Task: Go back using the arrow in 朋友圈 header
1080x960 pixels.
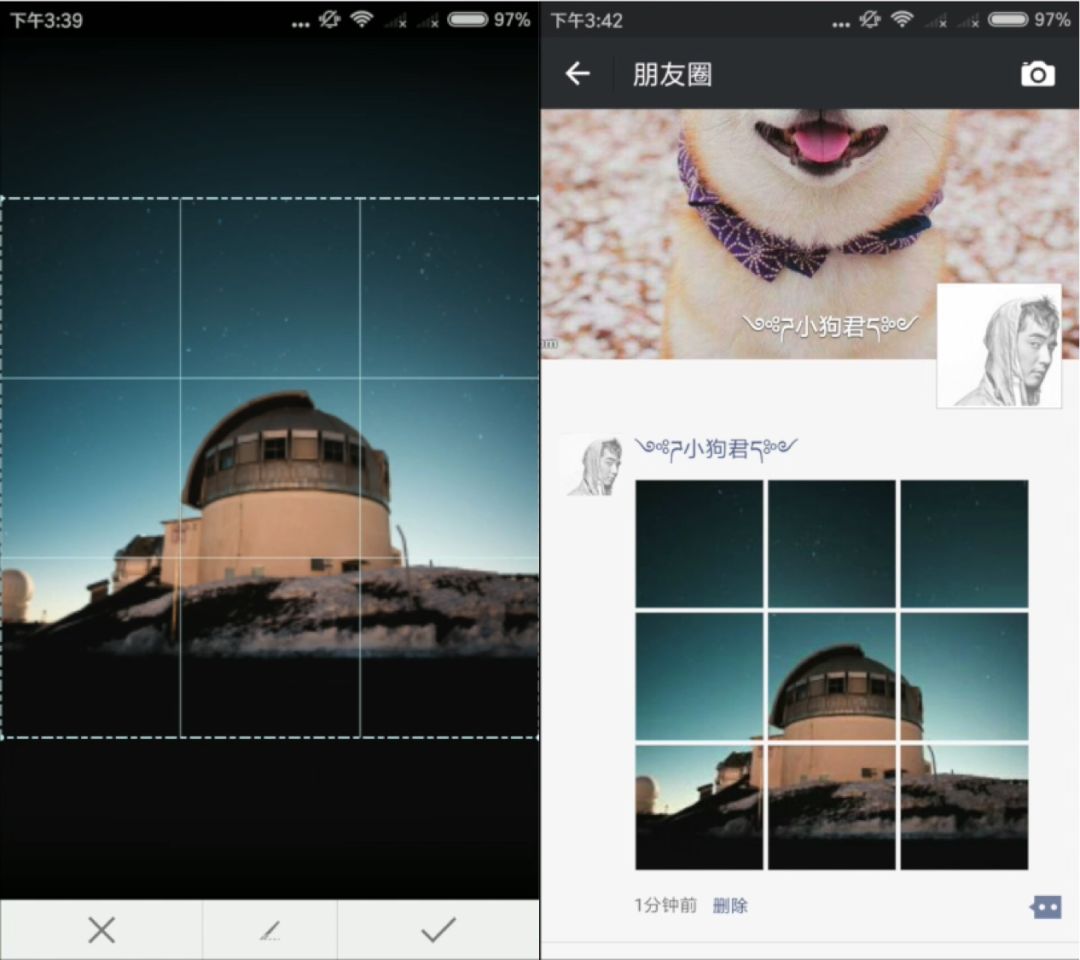Action: point(577,73)
